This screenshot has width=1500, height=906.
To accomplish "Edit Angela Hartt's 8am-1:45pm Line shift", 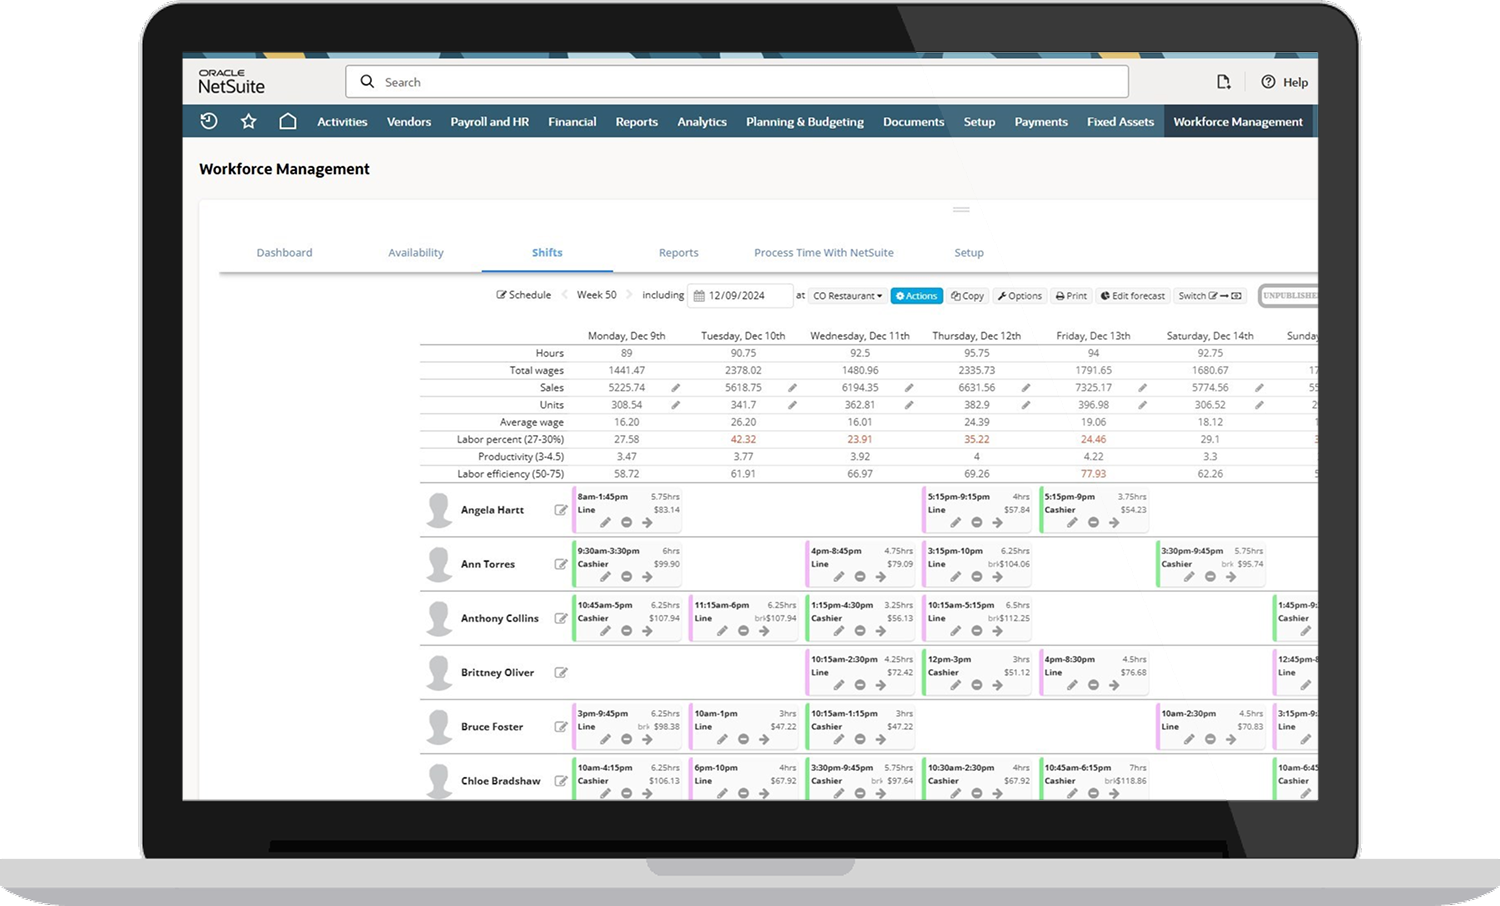I will tap(606, 522).
